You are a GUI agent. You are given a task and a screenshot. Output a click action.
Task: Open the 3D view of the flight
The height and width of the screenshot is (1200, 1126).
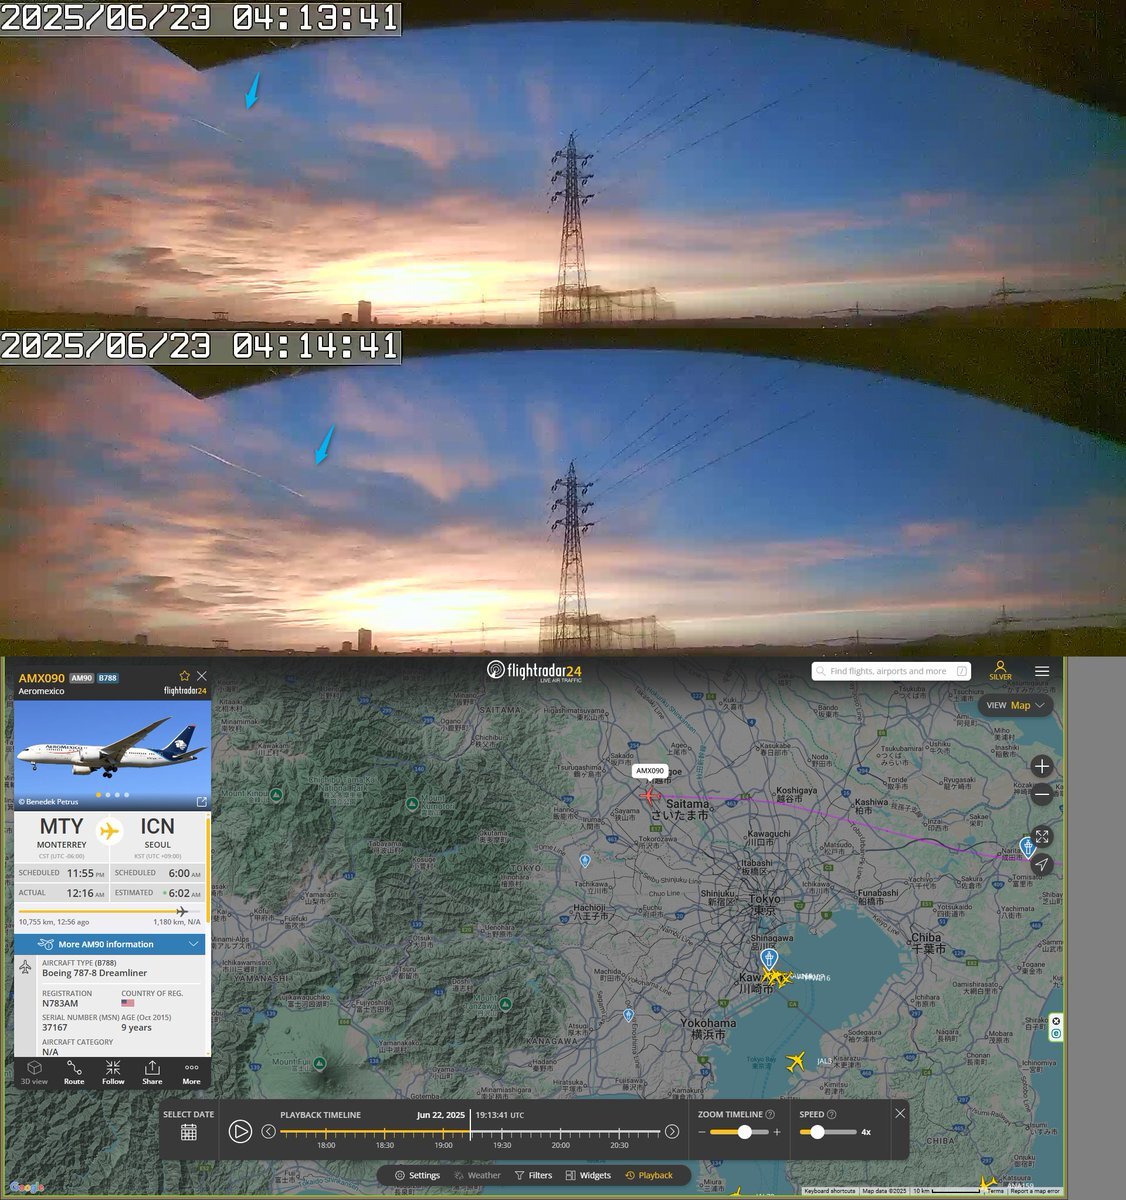click(34, 1072)
